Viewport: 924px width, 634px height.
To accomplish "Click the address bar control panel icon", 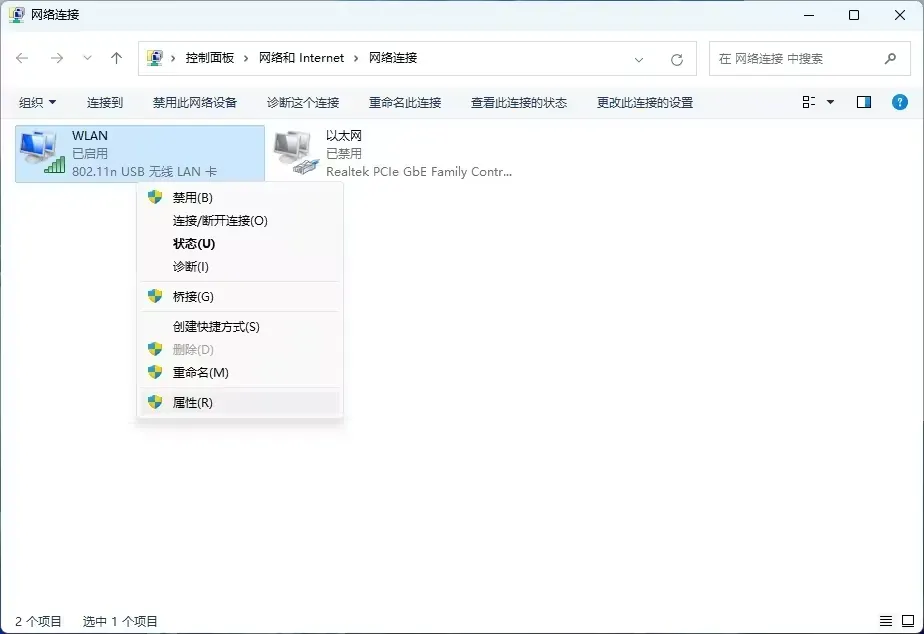I will [154, 58].
